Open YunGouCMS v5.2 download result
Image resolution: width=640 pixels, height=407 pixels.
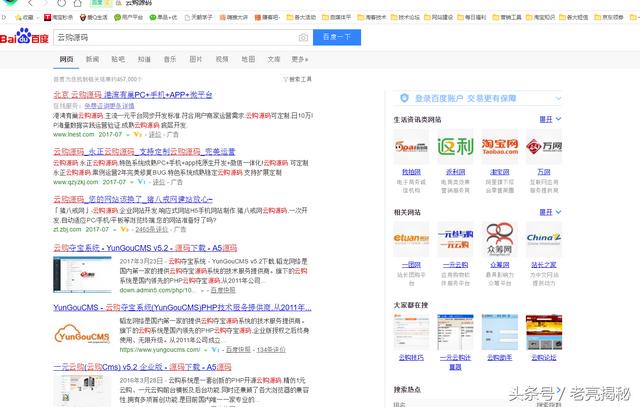click(145, 248)
